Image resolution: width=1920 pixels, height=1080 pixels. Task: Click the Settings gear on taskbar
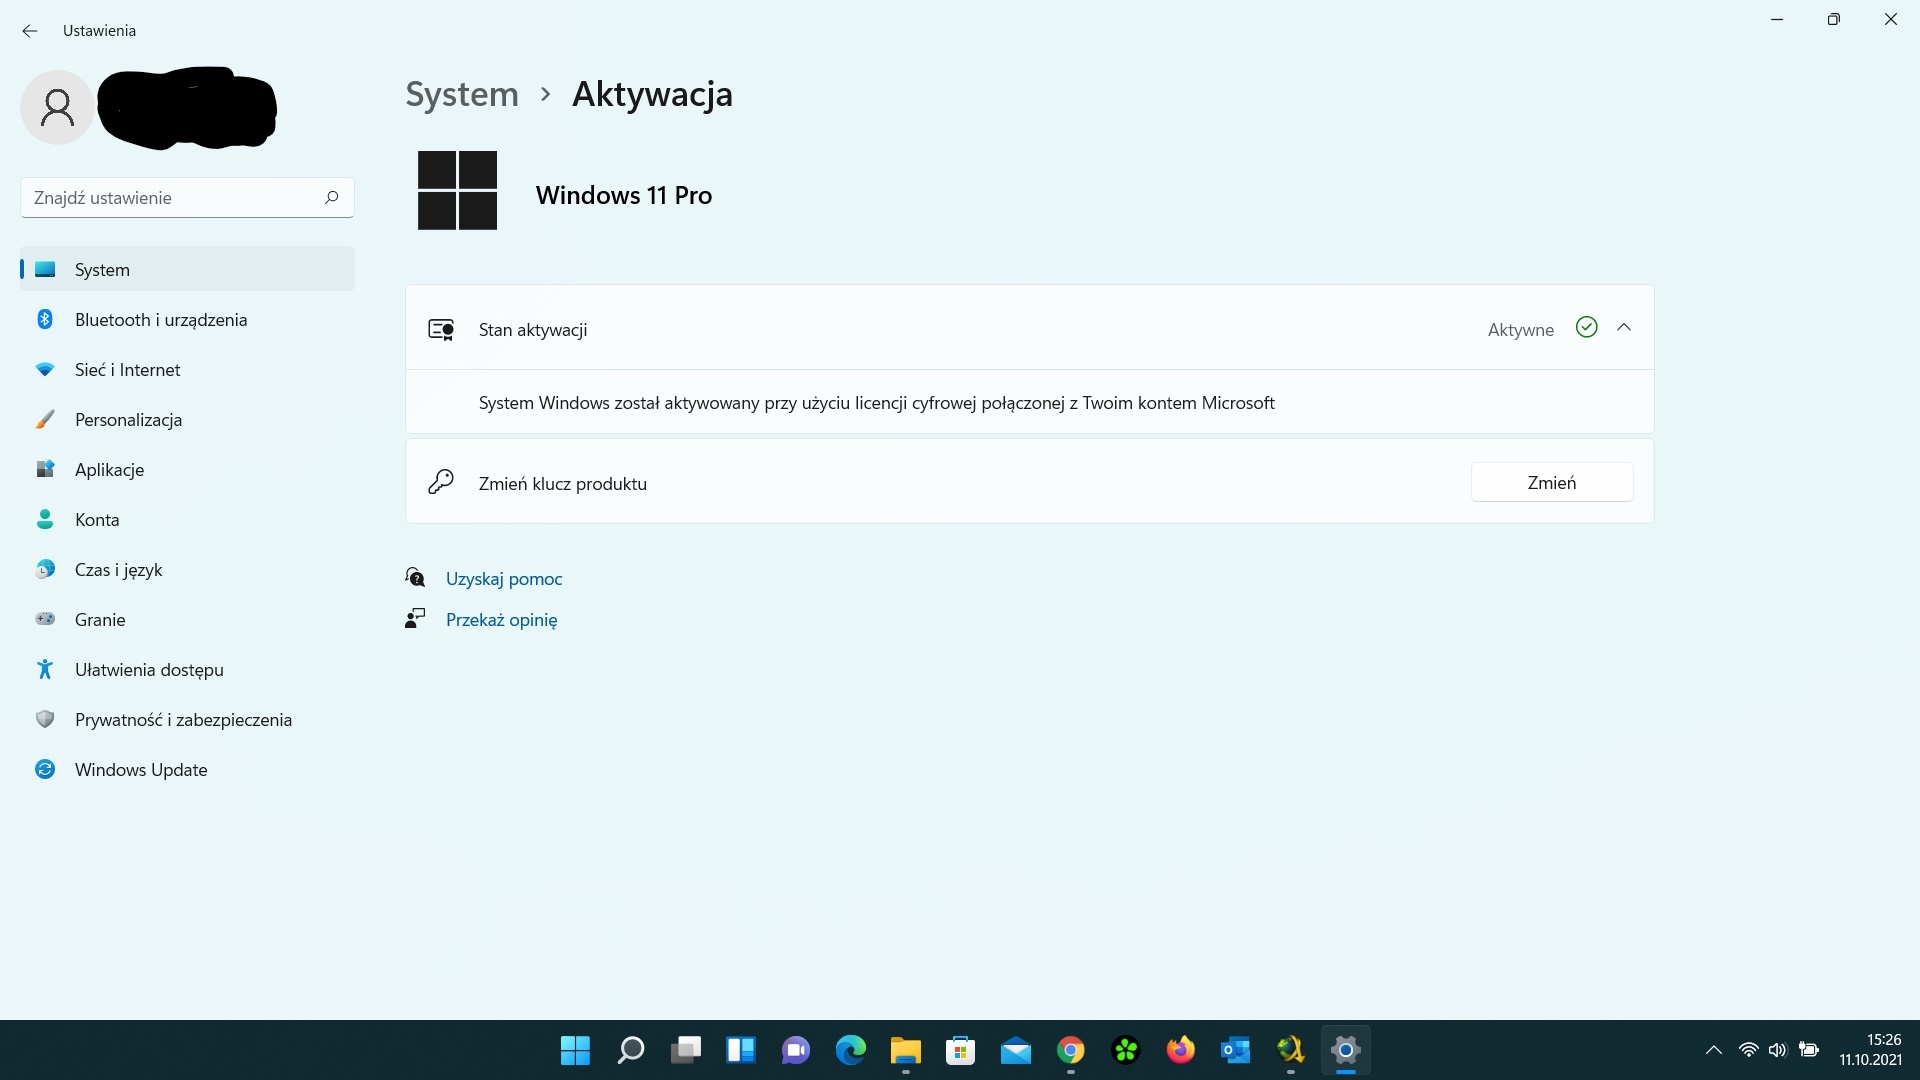(1345, 1050)
